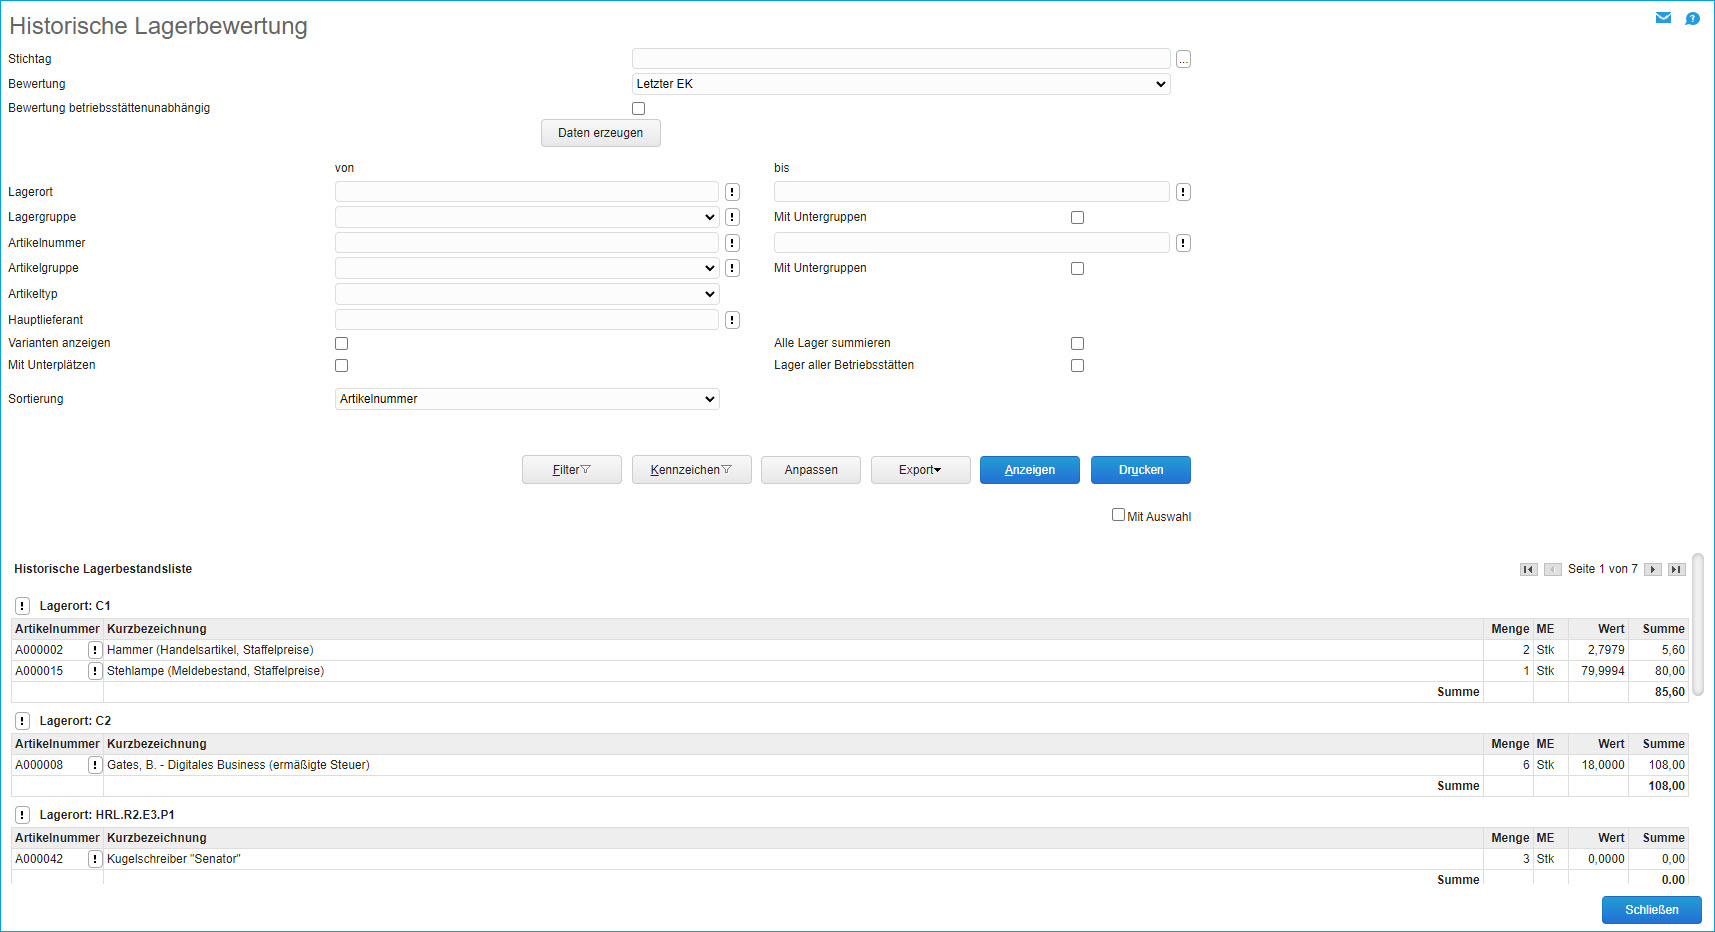Viewport: 1715px width, 932px height.
Task: Focus the Hauptlieferant input field
Action: 527,320
